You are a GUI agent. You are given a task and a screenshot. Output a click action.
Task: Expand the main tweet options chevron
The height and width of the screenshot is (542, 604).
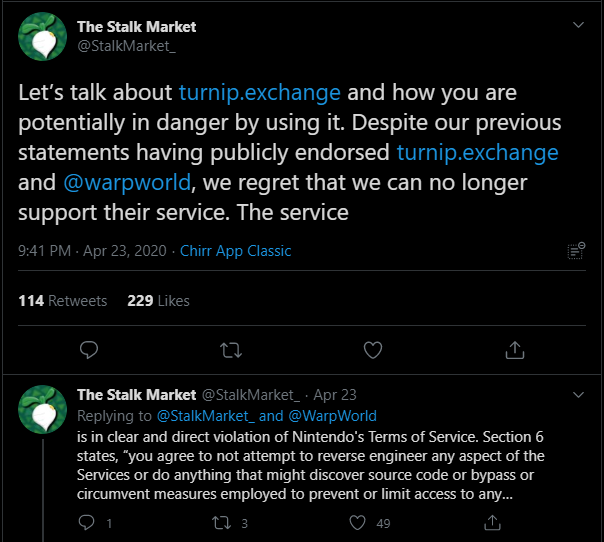coord(578,24)
